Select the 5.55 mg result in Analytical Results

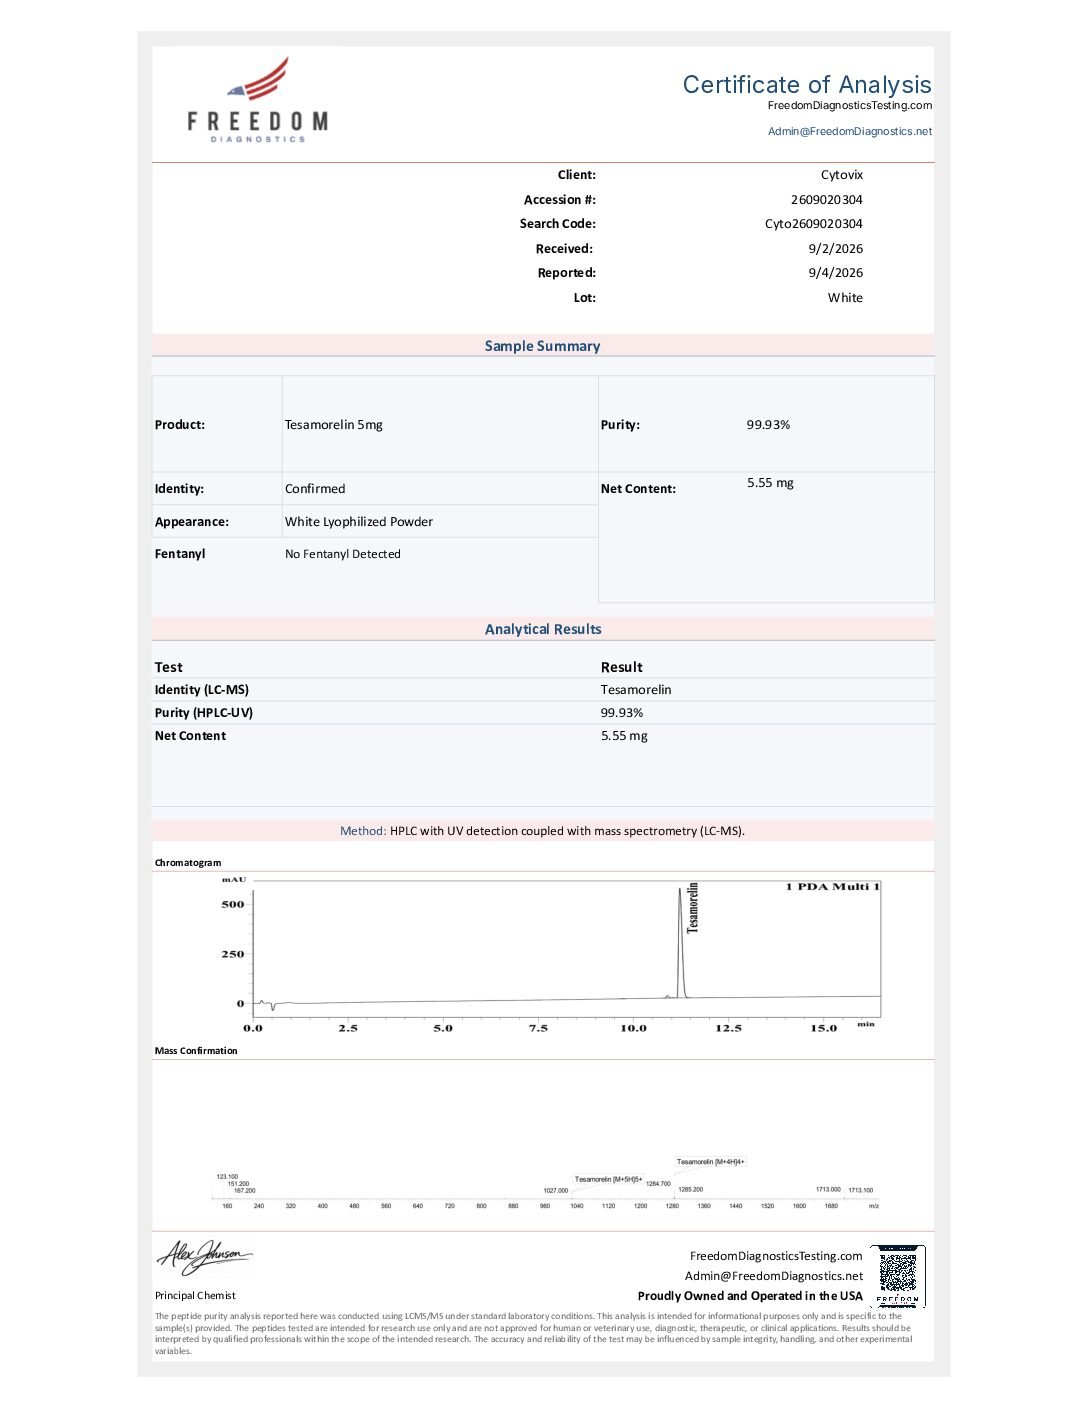[624, 736]
